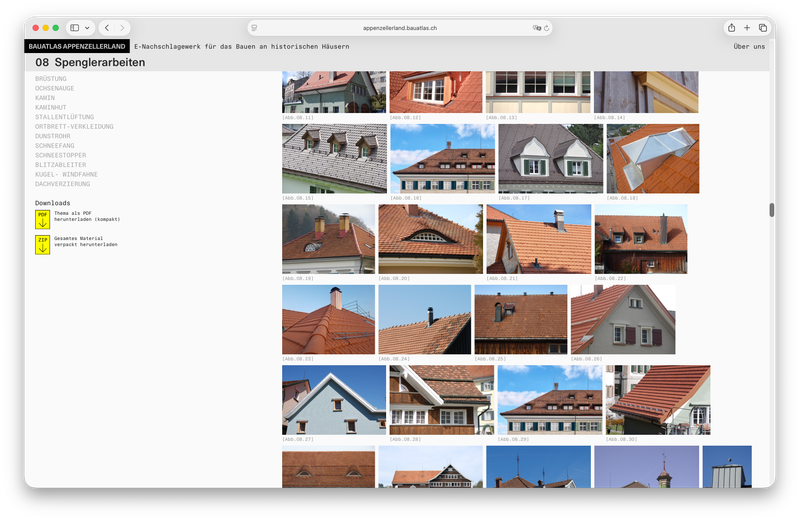Screen dimensions: 800x520
Task: Open thumbnail Abb.08.25 brown tiled roof
Action: (x=521, y=319)
